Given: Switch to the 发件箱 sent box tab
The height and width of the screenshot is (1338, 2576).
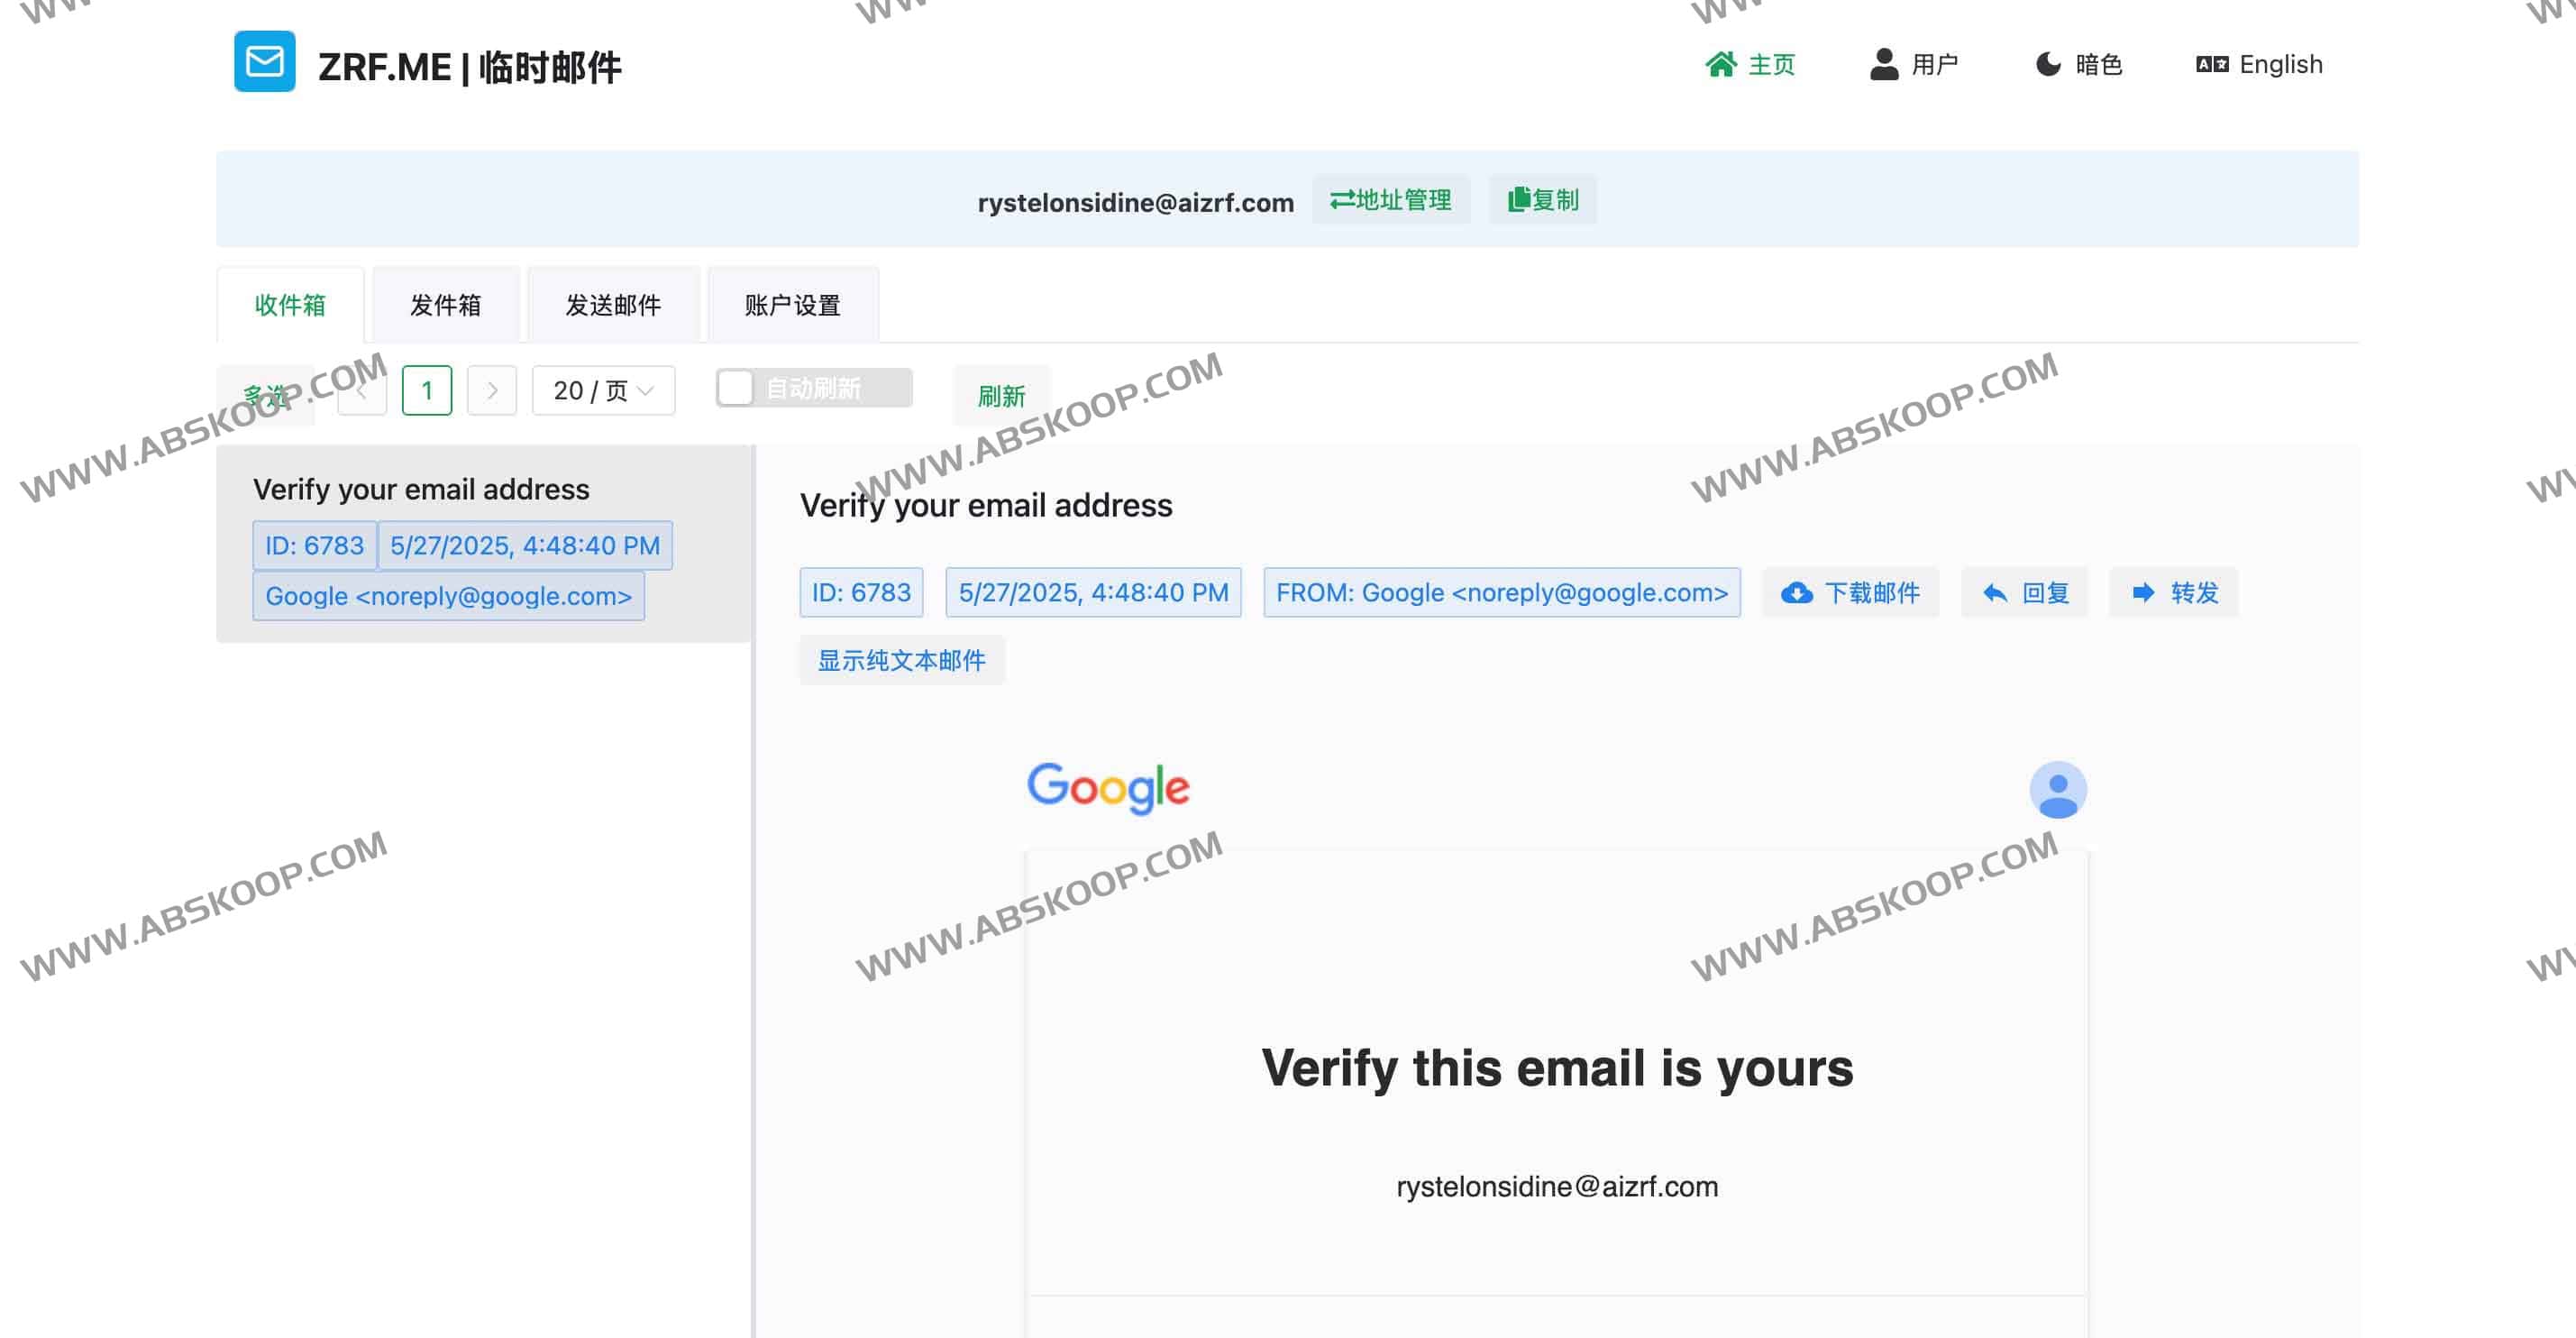Looking at the screenshot, I should pos(445,305).
